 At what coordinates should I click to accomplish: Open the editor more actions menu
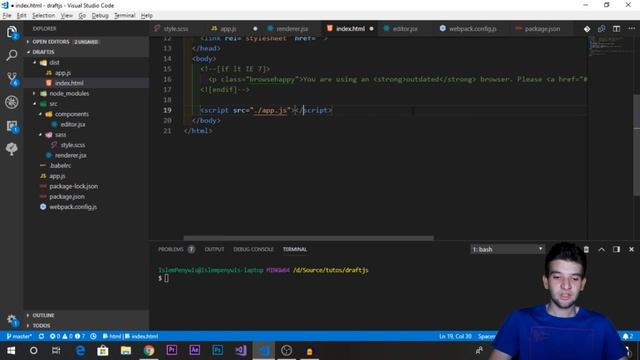(631, 29)
